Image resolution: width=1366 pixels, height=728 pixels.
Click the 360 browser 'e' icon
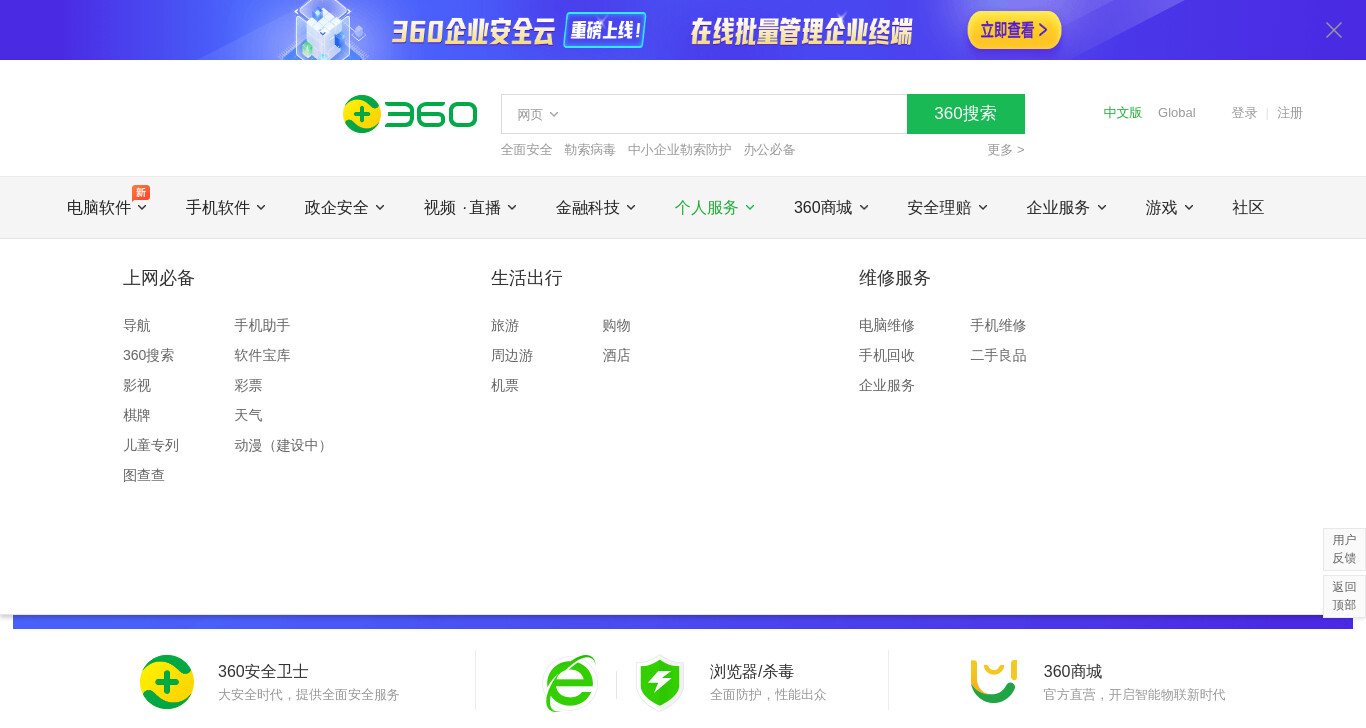570,683
